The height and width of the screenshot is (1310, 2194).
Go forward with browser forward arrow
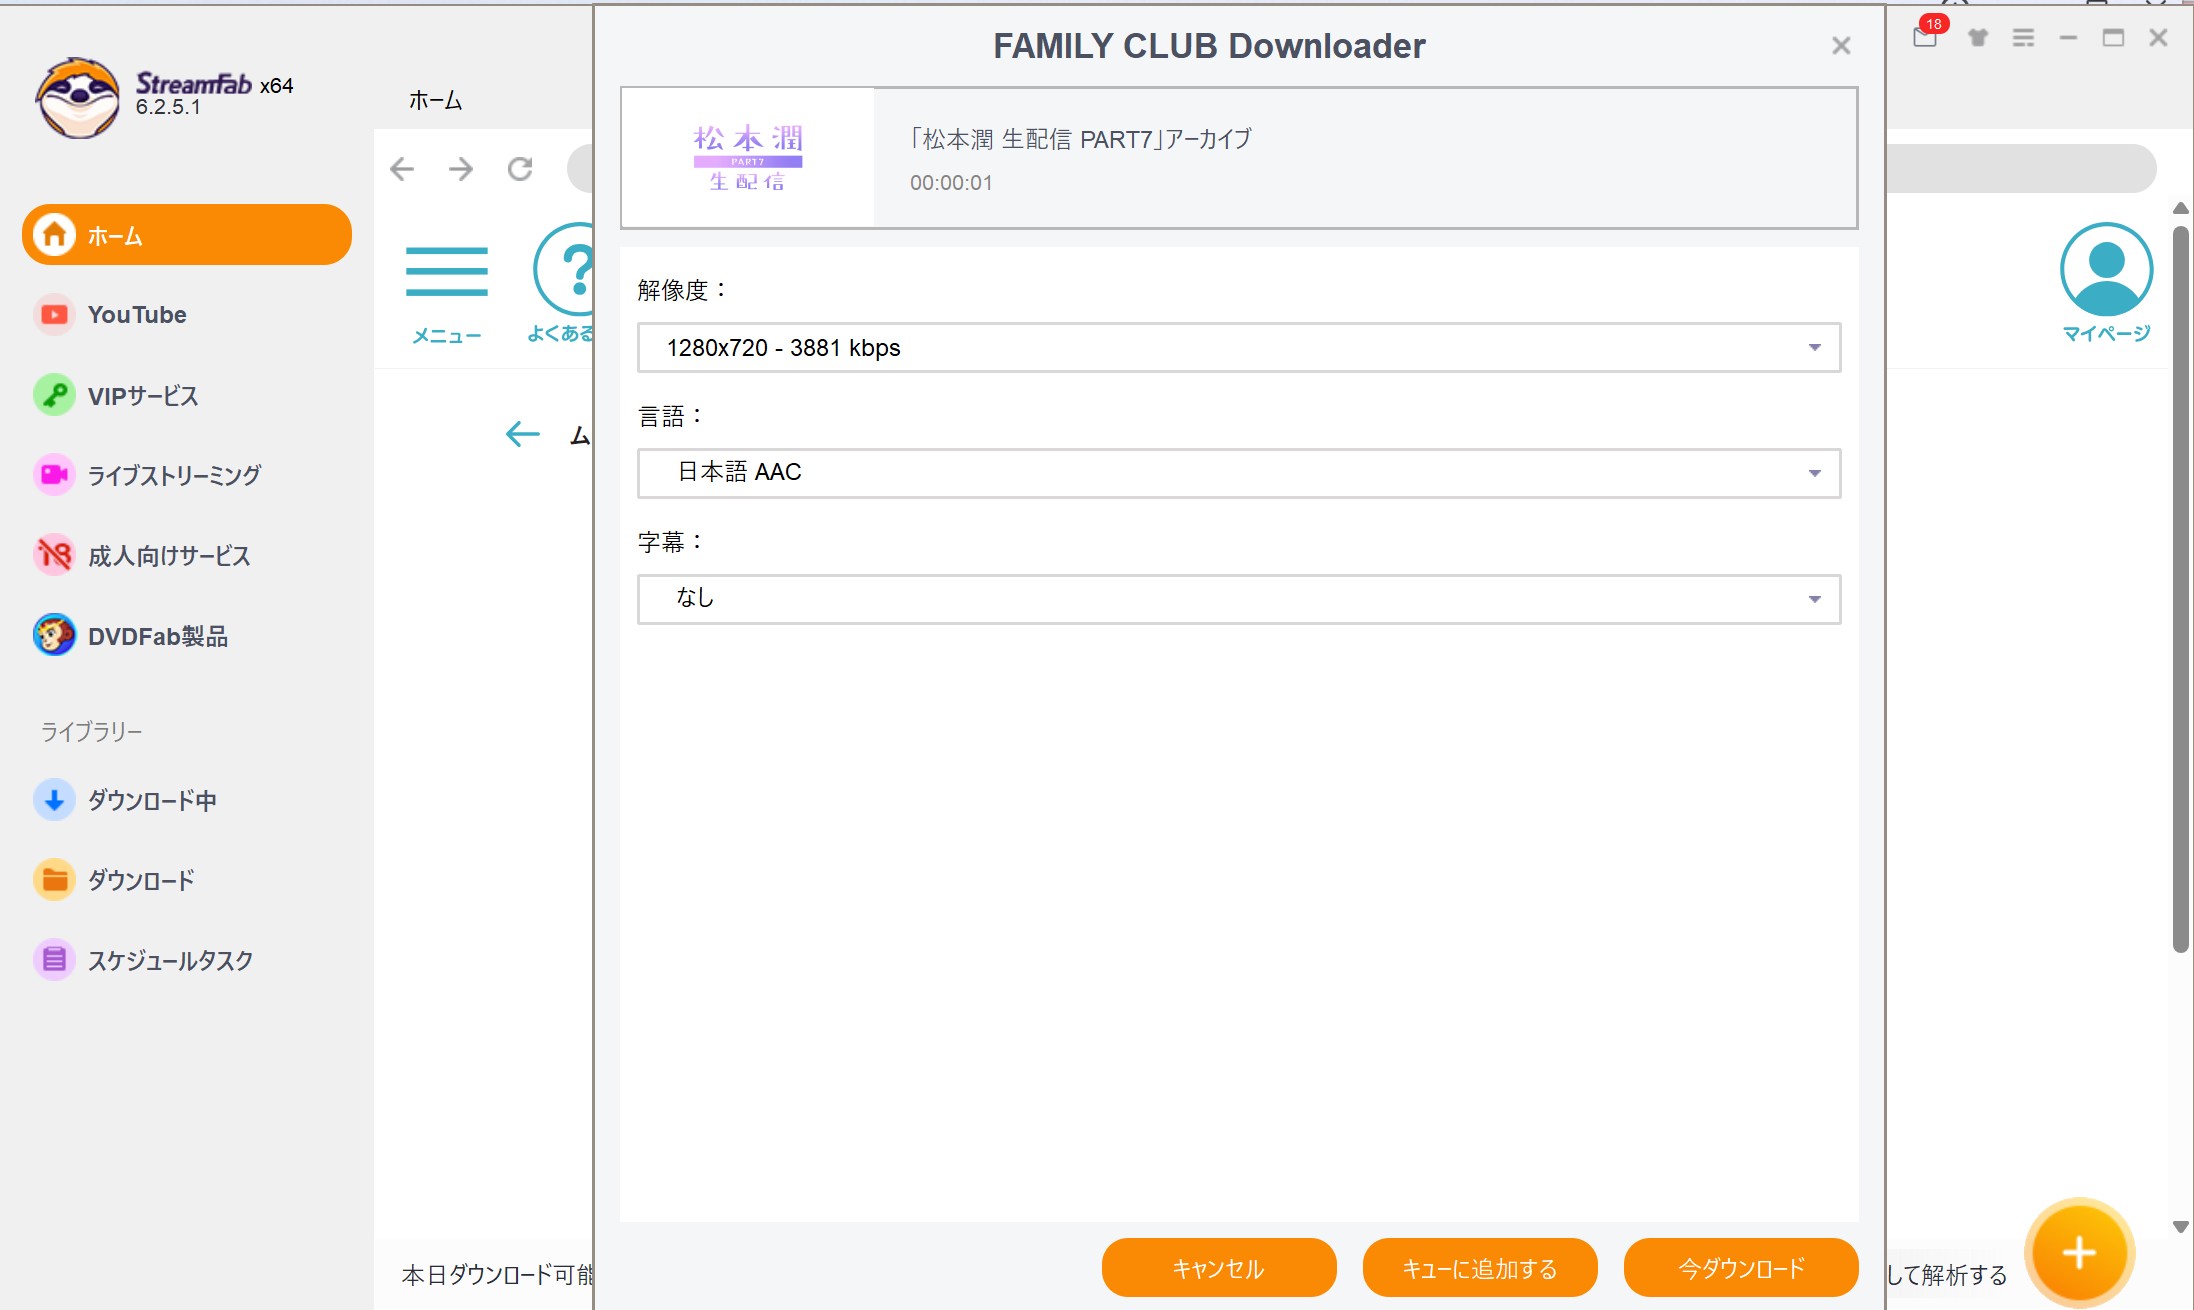(x=461, y=169)
